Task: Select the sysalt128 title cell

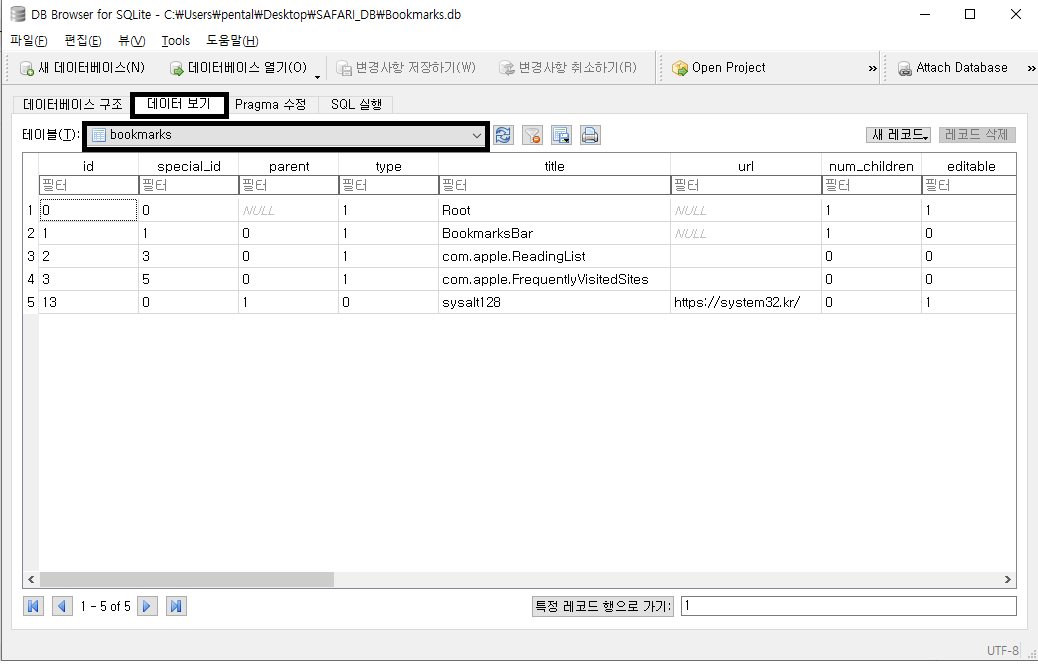Action: pos(555,302)
